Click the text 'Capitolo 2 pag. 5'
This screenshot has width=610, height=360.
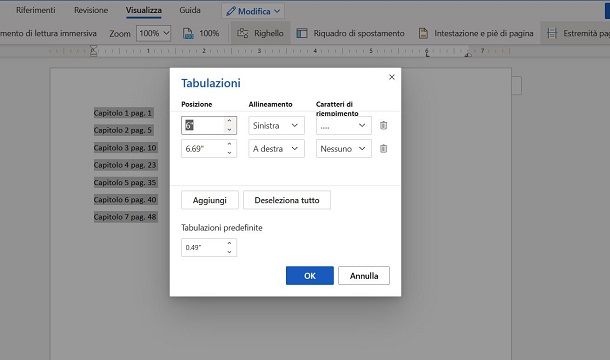123,130
